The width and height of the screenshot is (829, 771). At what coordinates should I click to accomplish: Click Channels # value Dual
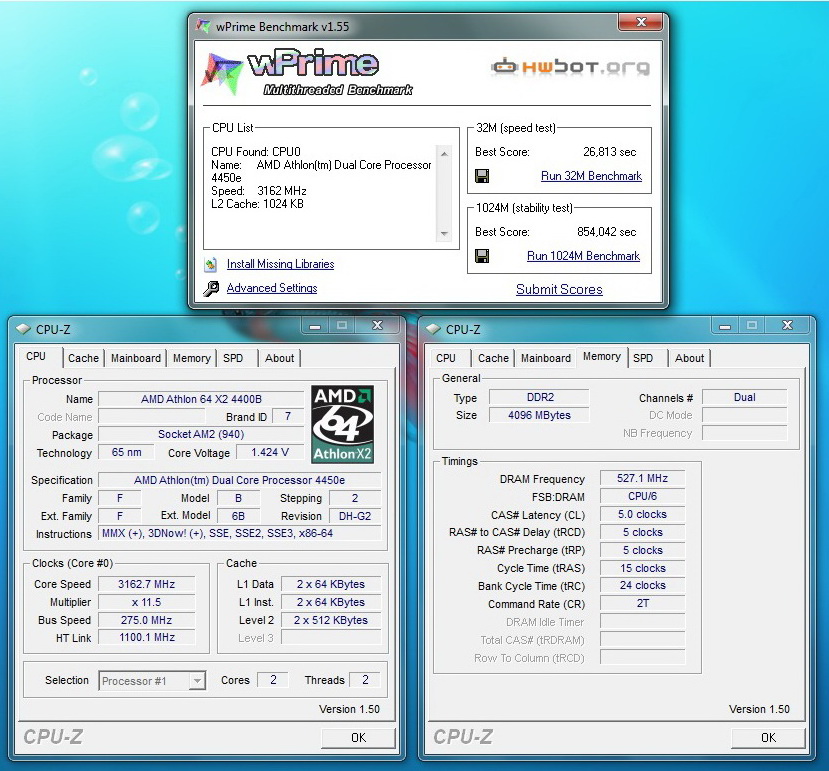[744, 398]
